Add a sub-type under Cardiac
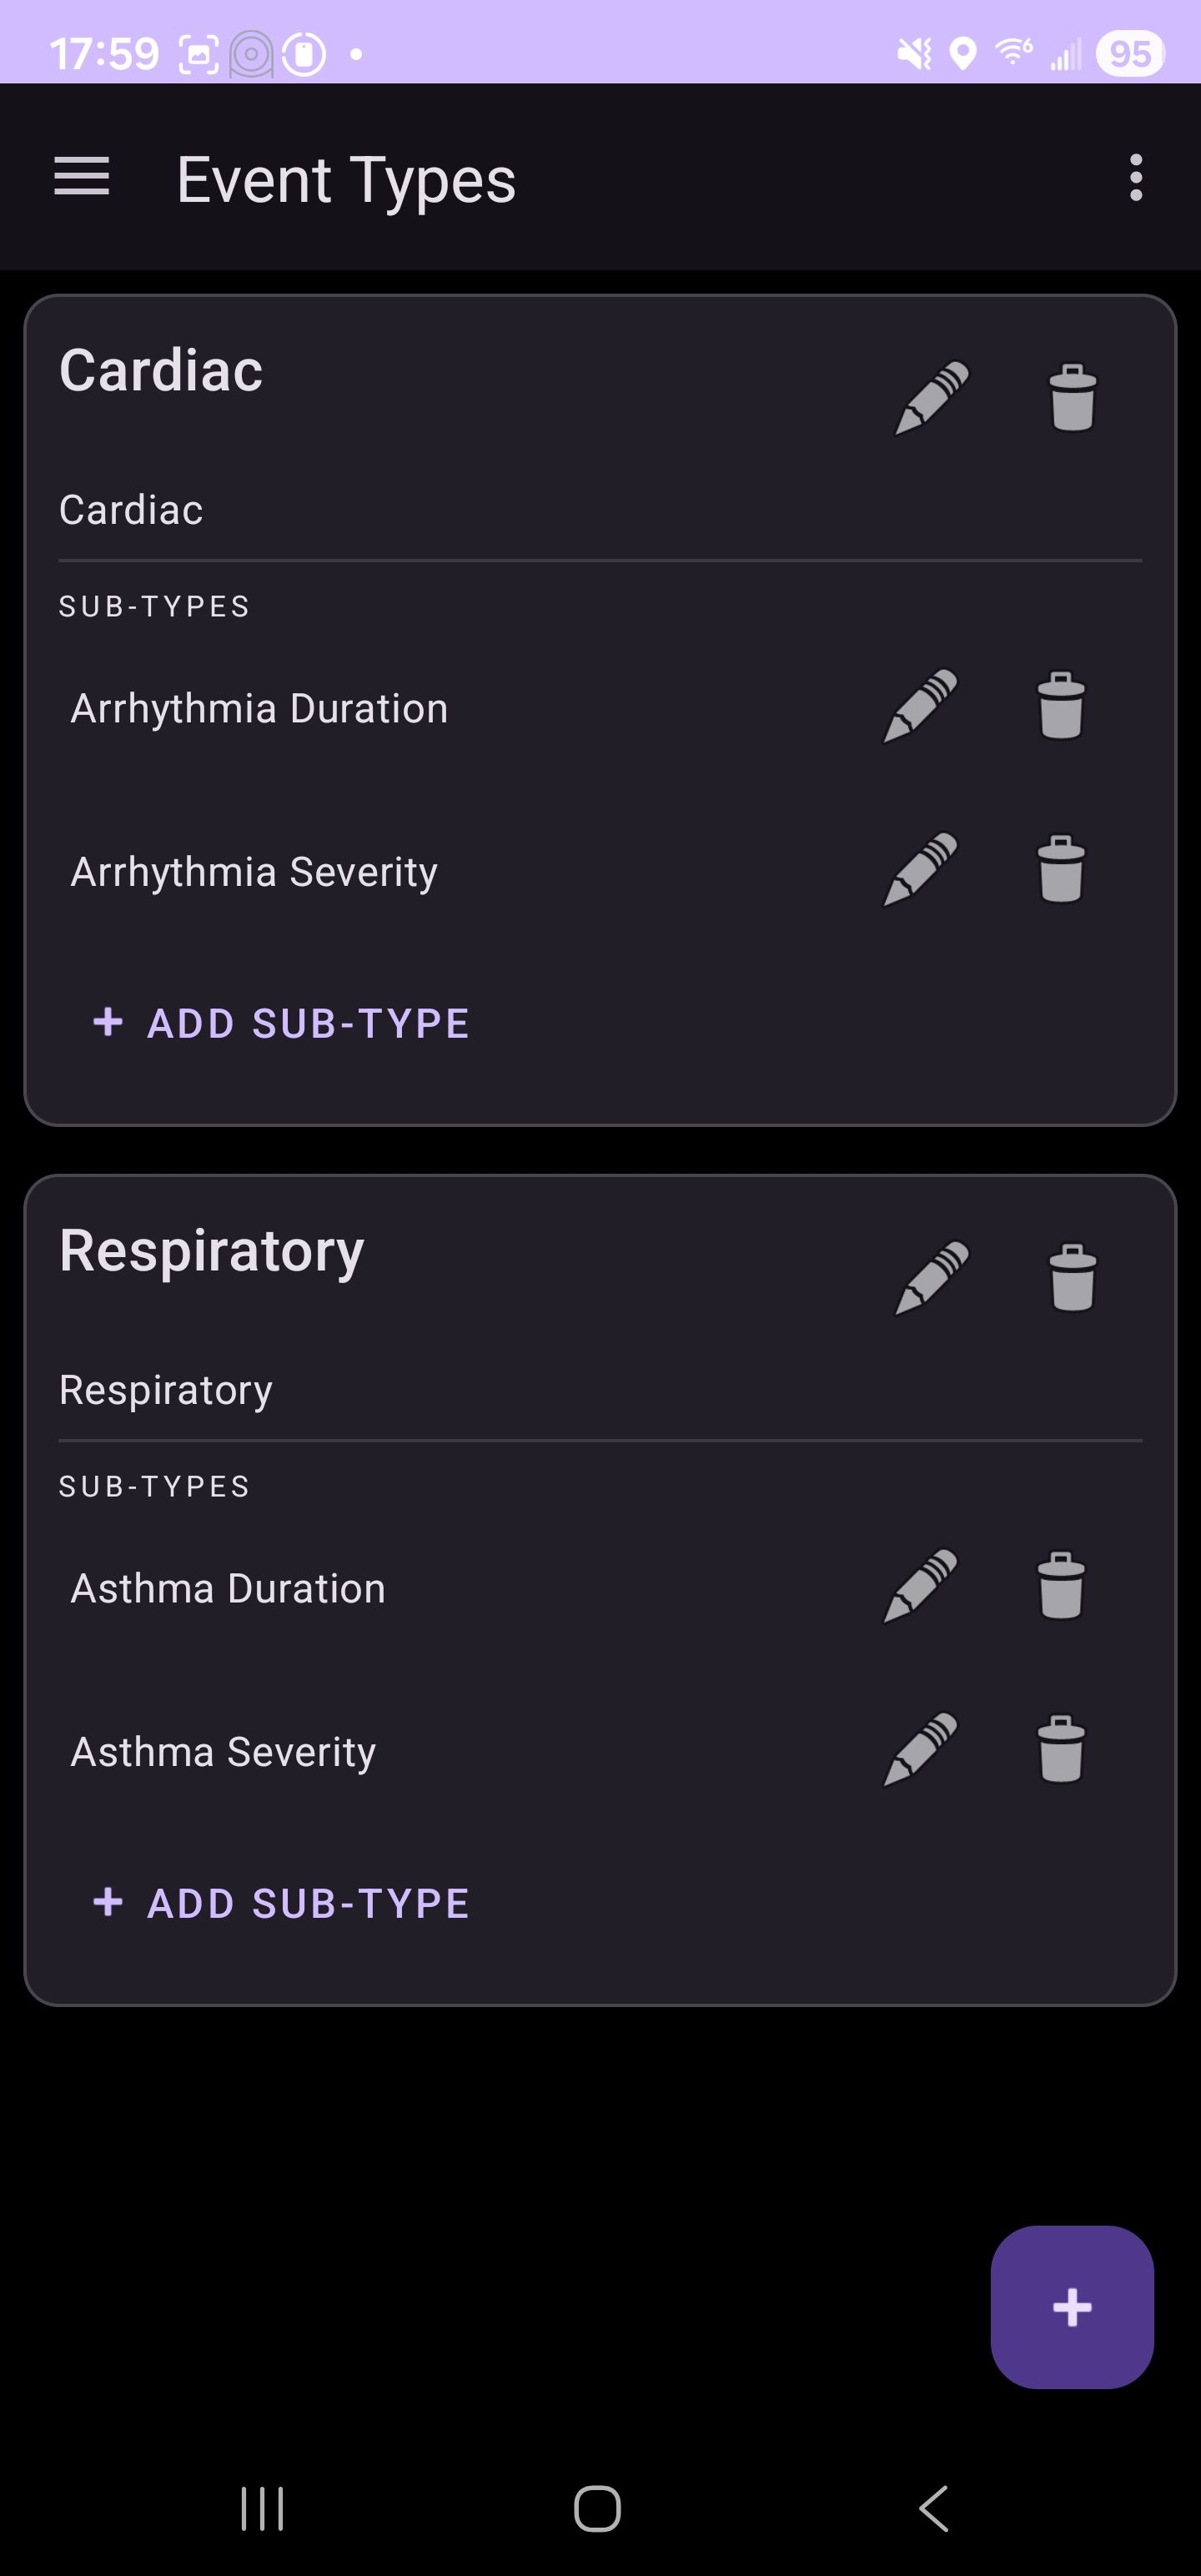This screenshot has height=2576, width=1201. [282, 1023]
